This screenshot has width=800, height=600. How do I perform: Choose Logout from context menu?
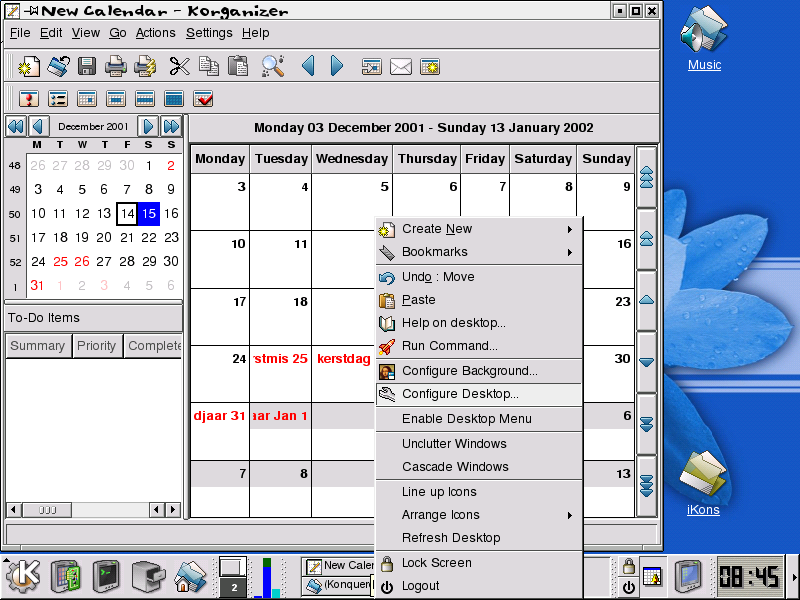(479, 586)
